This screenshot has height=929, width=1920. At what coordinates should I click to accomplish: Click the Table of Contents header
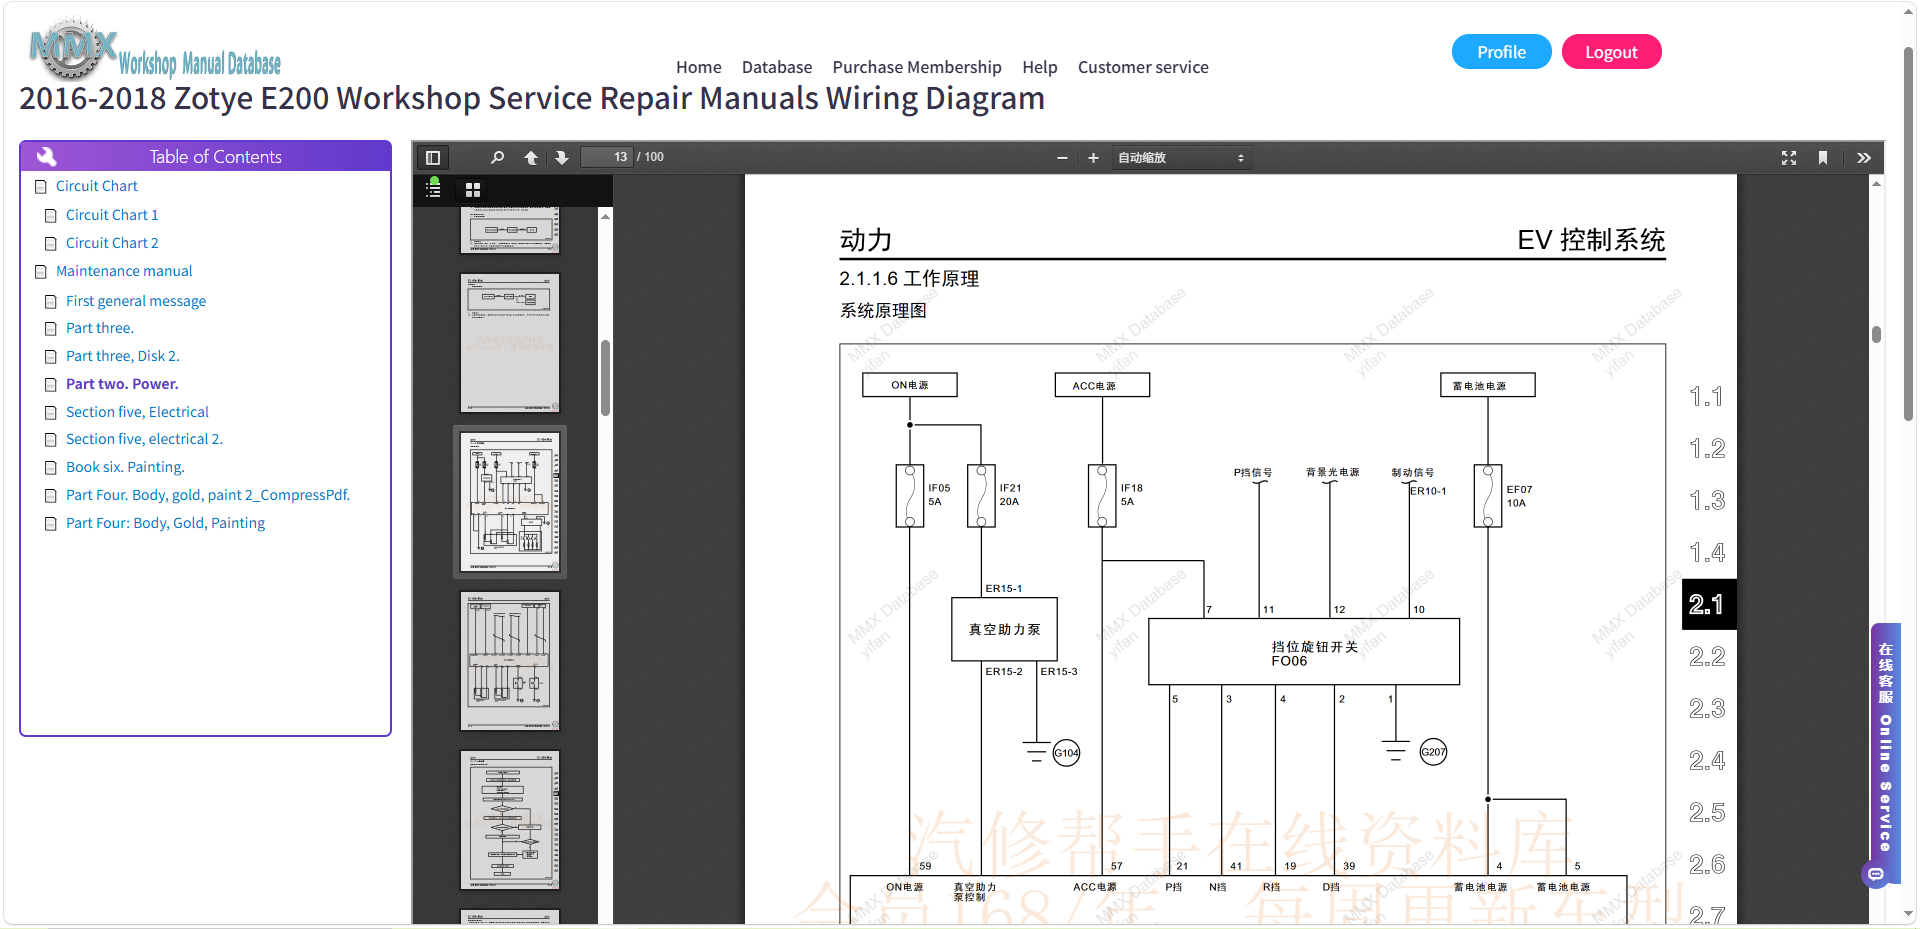(205, 156)
